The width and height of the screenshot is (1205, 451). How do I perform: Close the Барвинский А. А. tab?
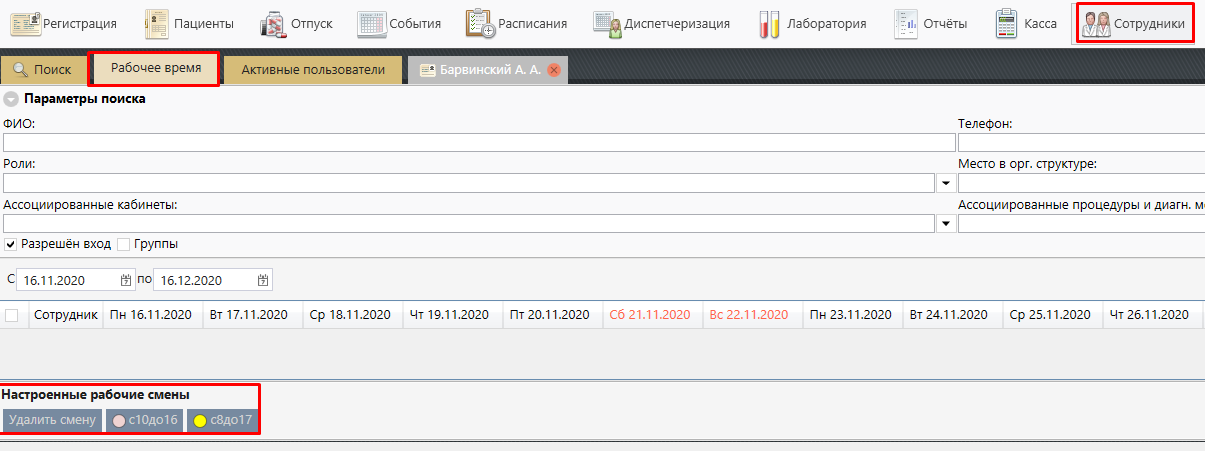point(553,70)
